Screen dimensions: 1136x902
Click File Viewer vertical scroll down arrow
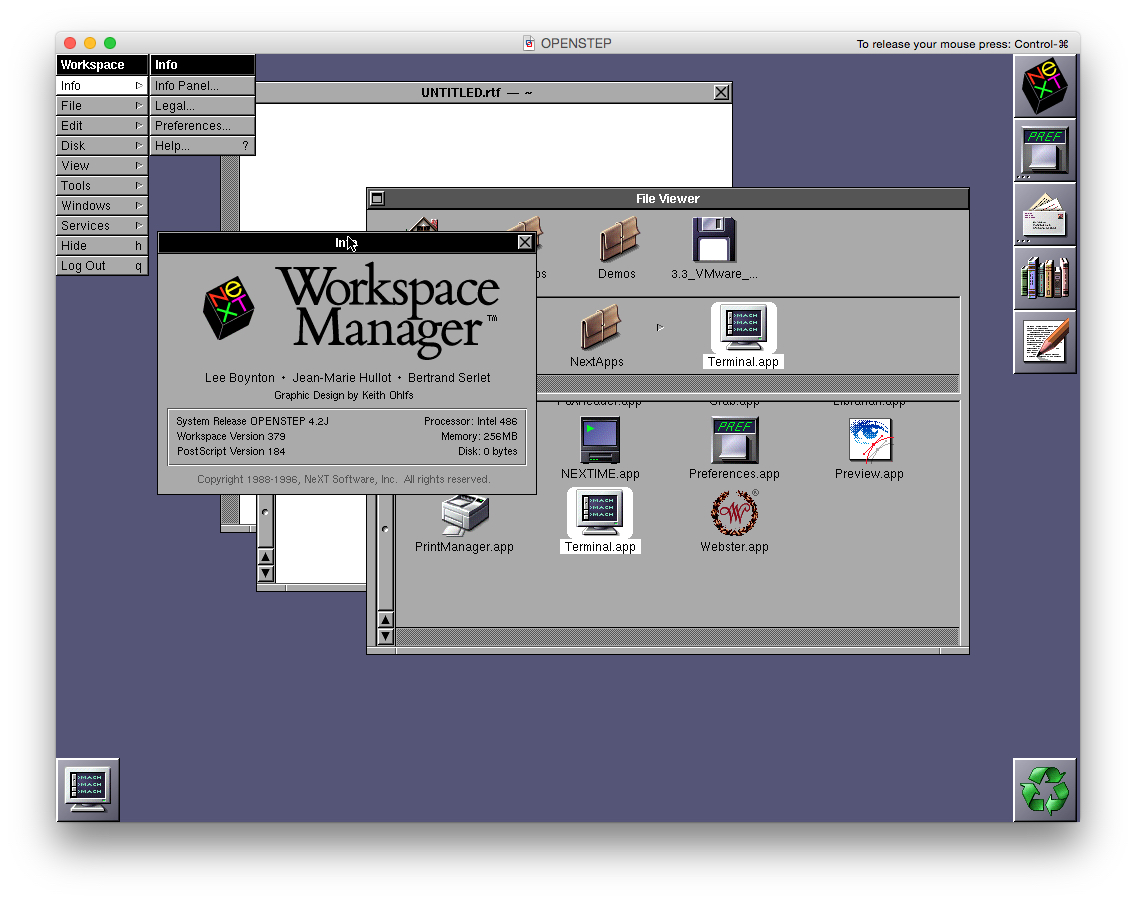[x=385, y=637]
